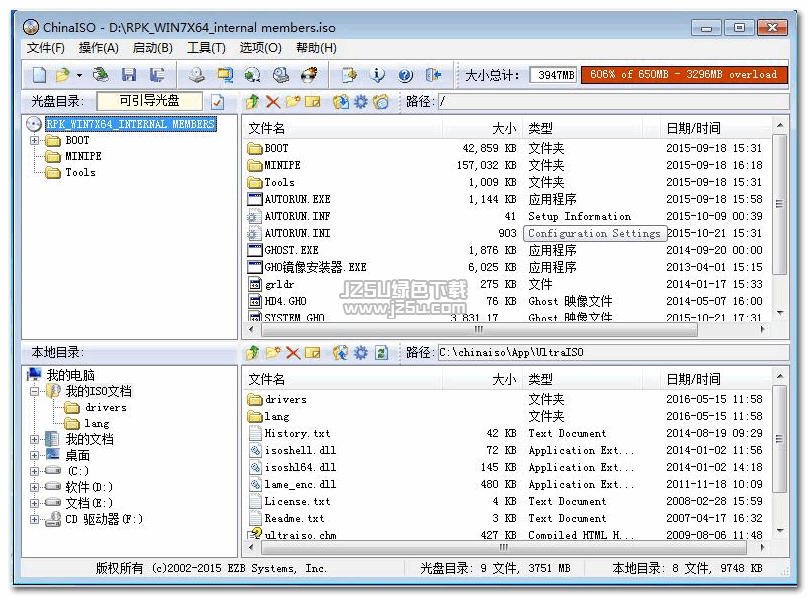This screenshot has width=808, height=598.
Task: Create new folder in the local pane toolbar
Action: 273,353
